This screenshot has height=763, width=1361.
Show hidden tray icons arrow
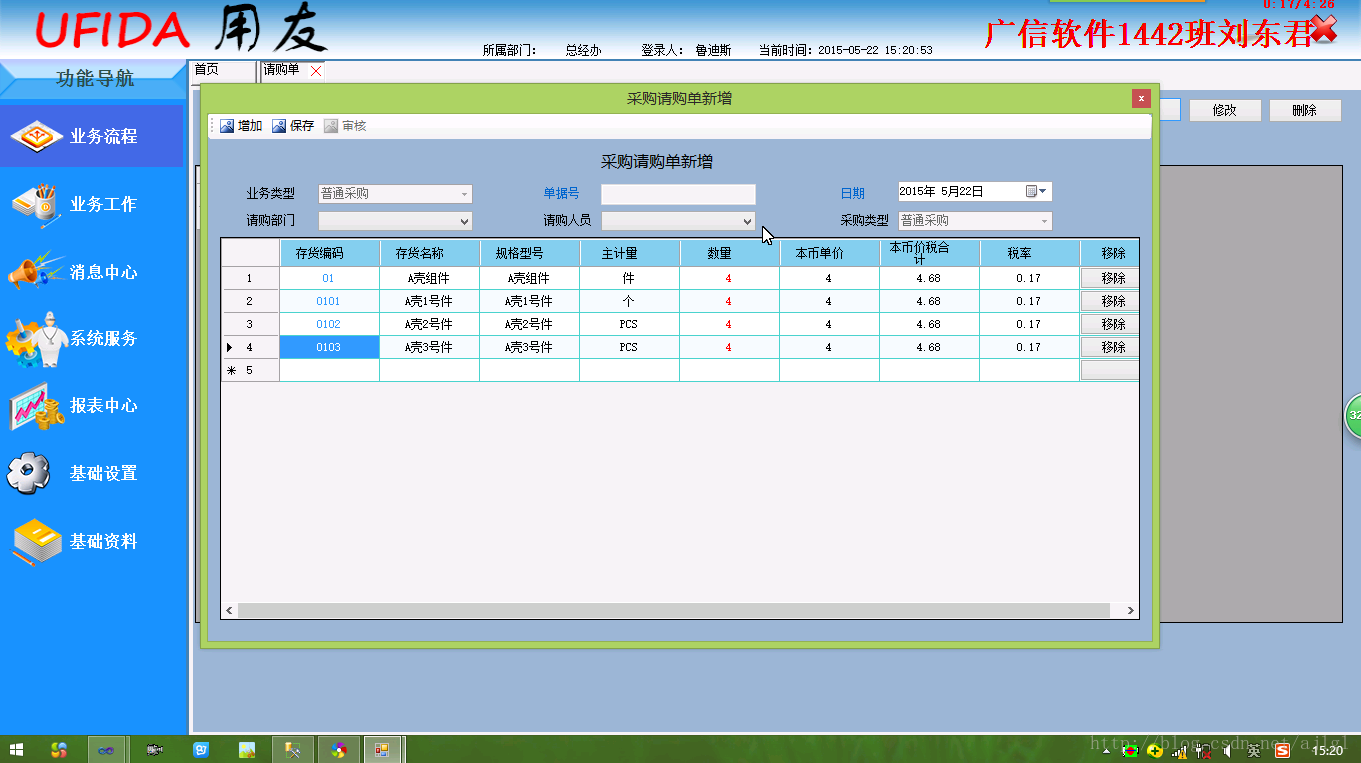[x=1106, y=751]
